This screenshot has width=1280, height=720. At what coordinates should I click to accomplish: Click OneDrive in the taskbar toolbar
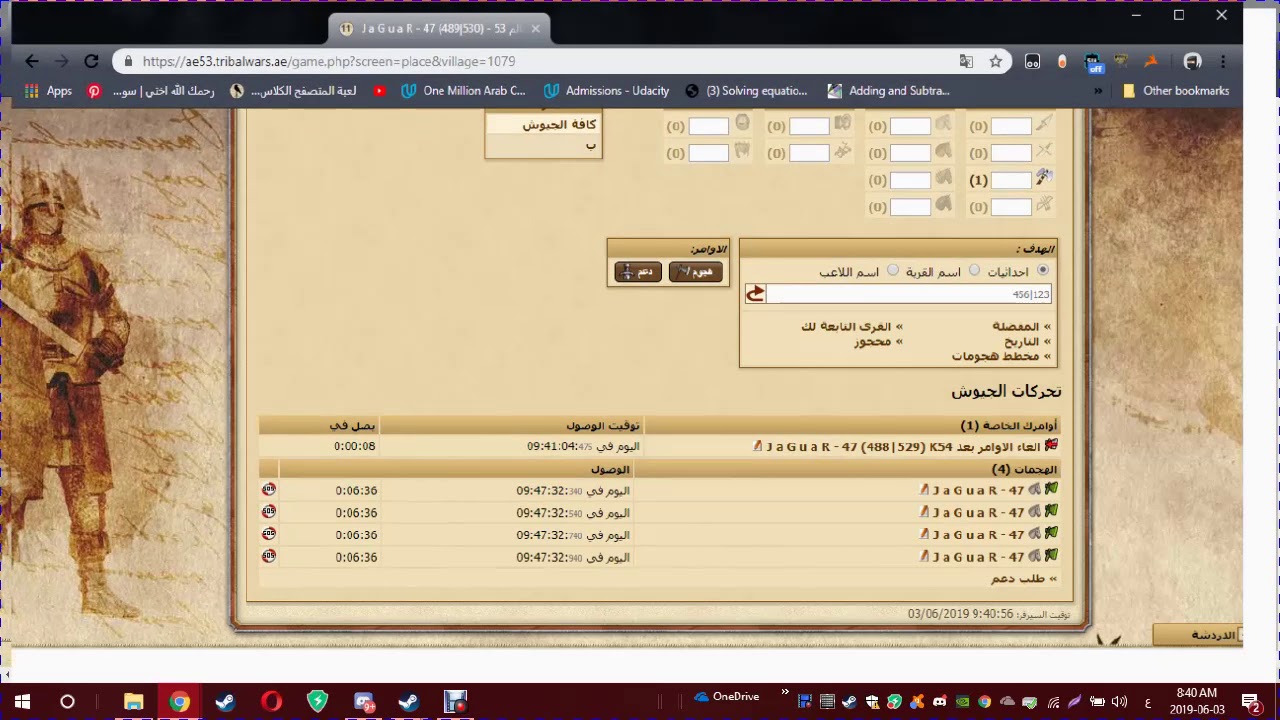727,697
